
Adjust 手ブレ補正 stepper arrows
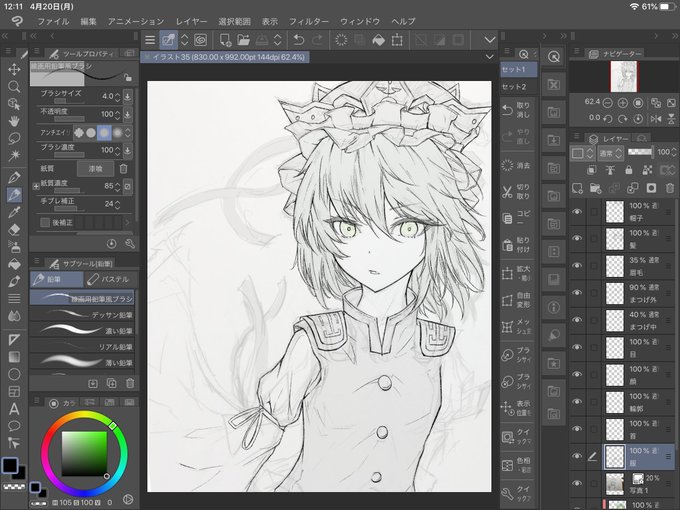click(x=118, y=204)
